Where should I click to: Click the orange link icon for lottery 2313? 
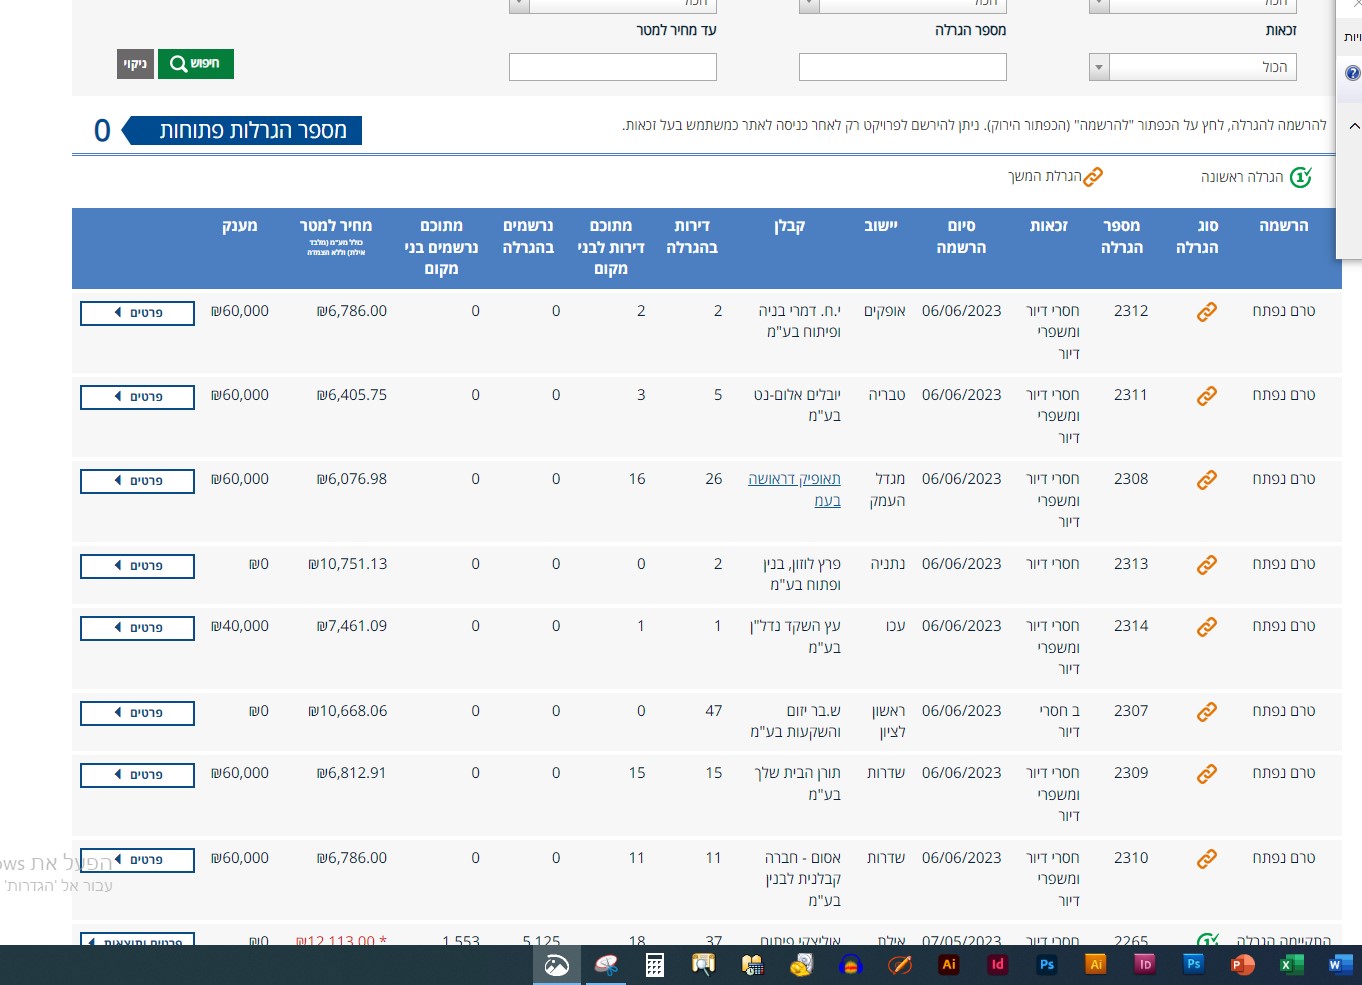click(1207, 565)
